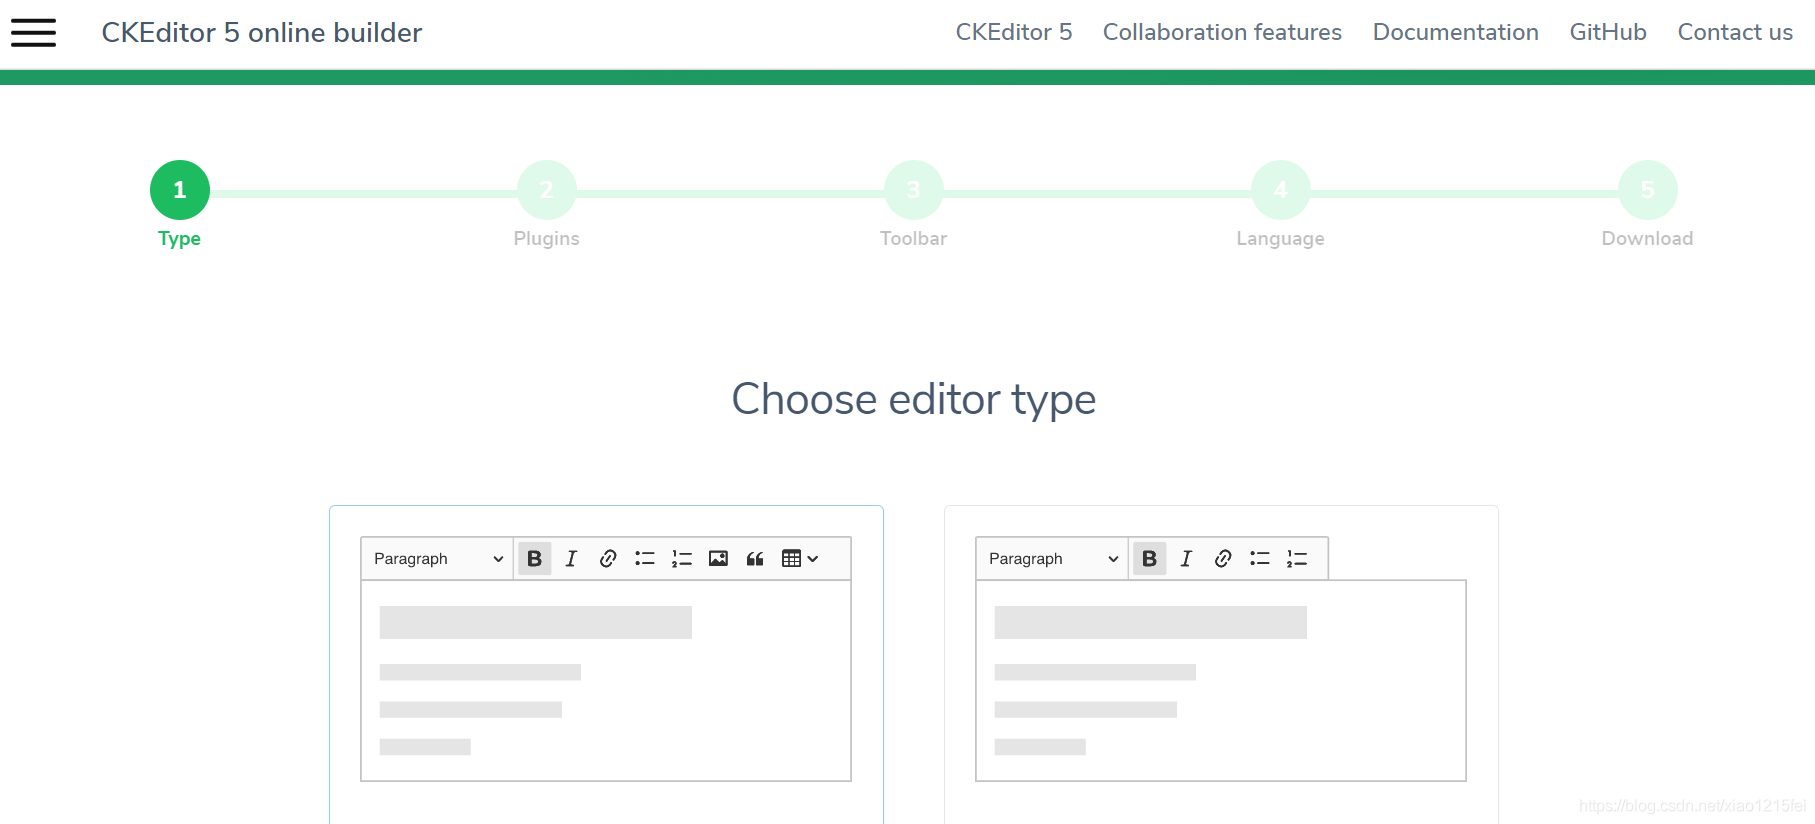The height and width of the screenshot is (824, 1815).
Task: Click Bold icon in right editor preview
Action: coord(1150,559)
